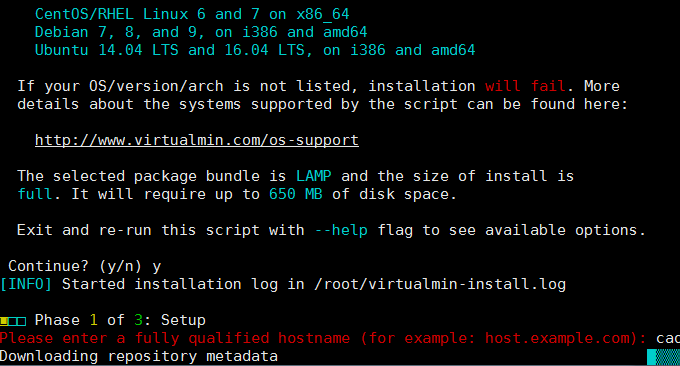
Task: Click the CentOS/RHEL Linux supported OS line
Action: pyautogui.click(x=192, y=14)
